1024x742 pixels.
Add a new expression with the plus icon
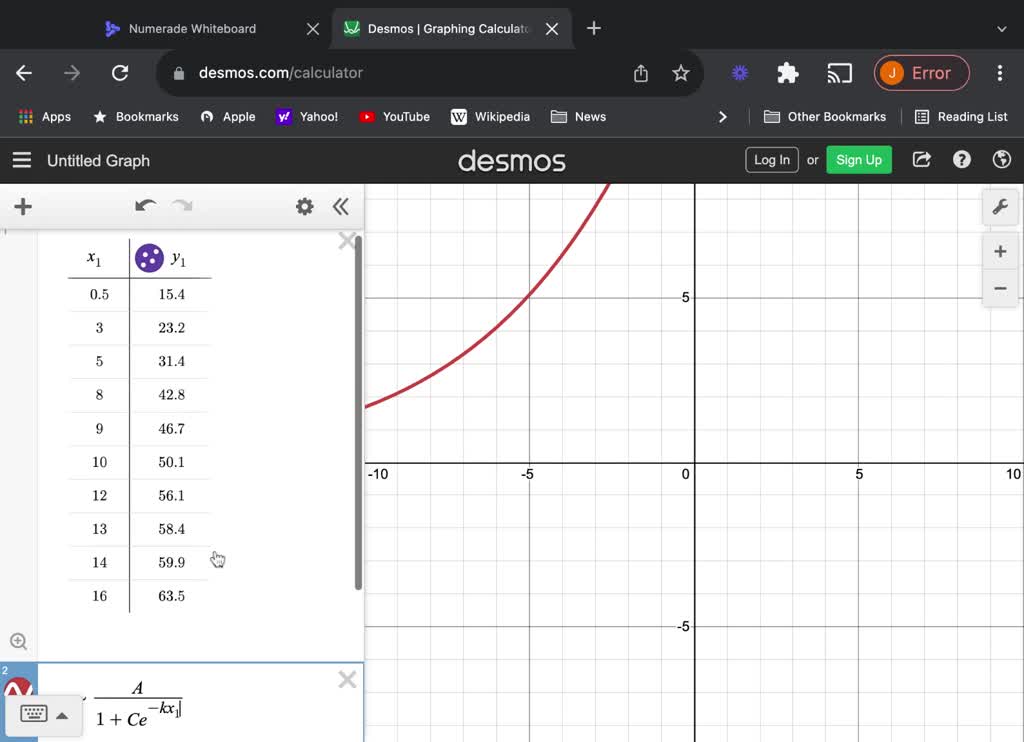(x=22, y=206)
